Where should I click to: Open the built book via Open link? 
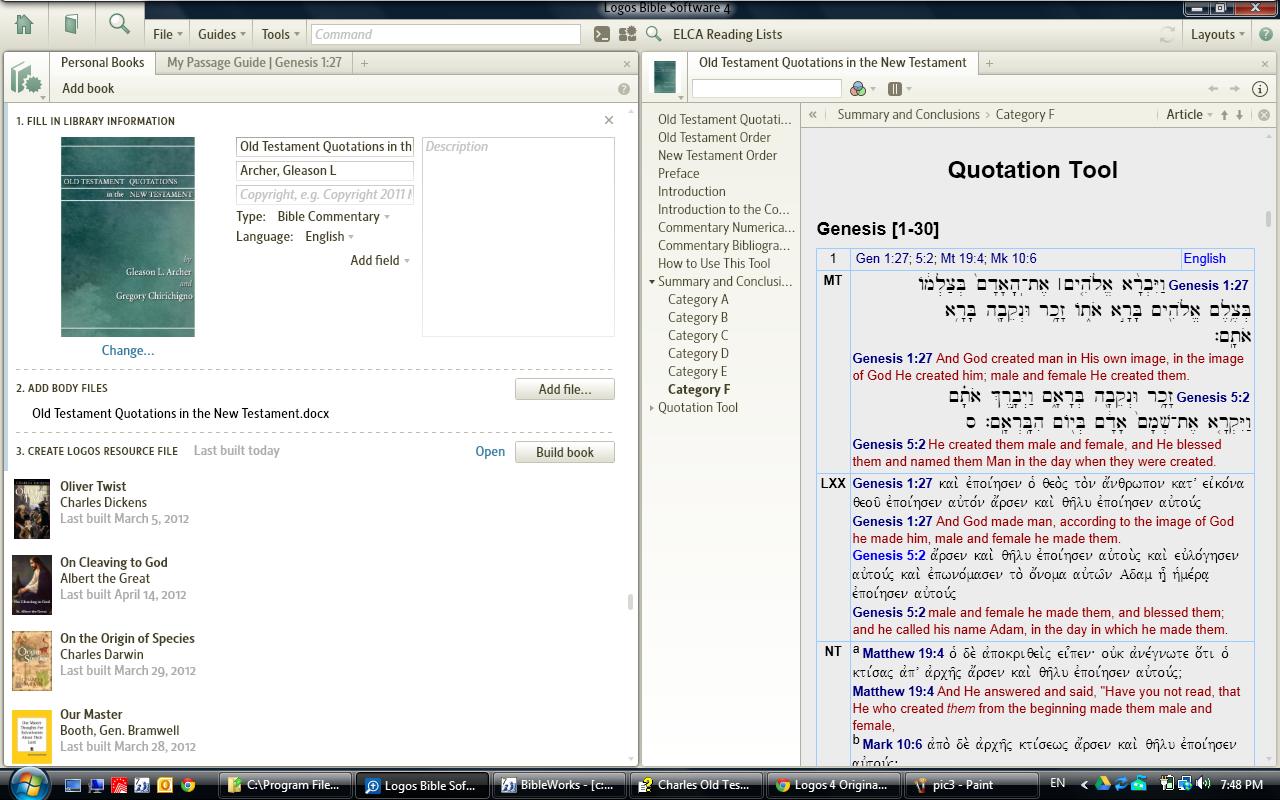point(490,451)
